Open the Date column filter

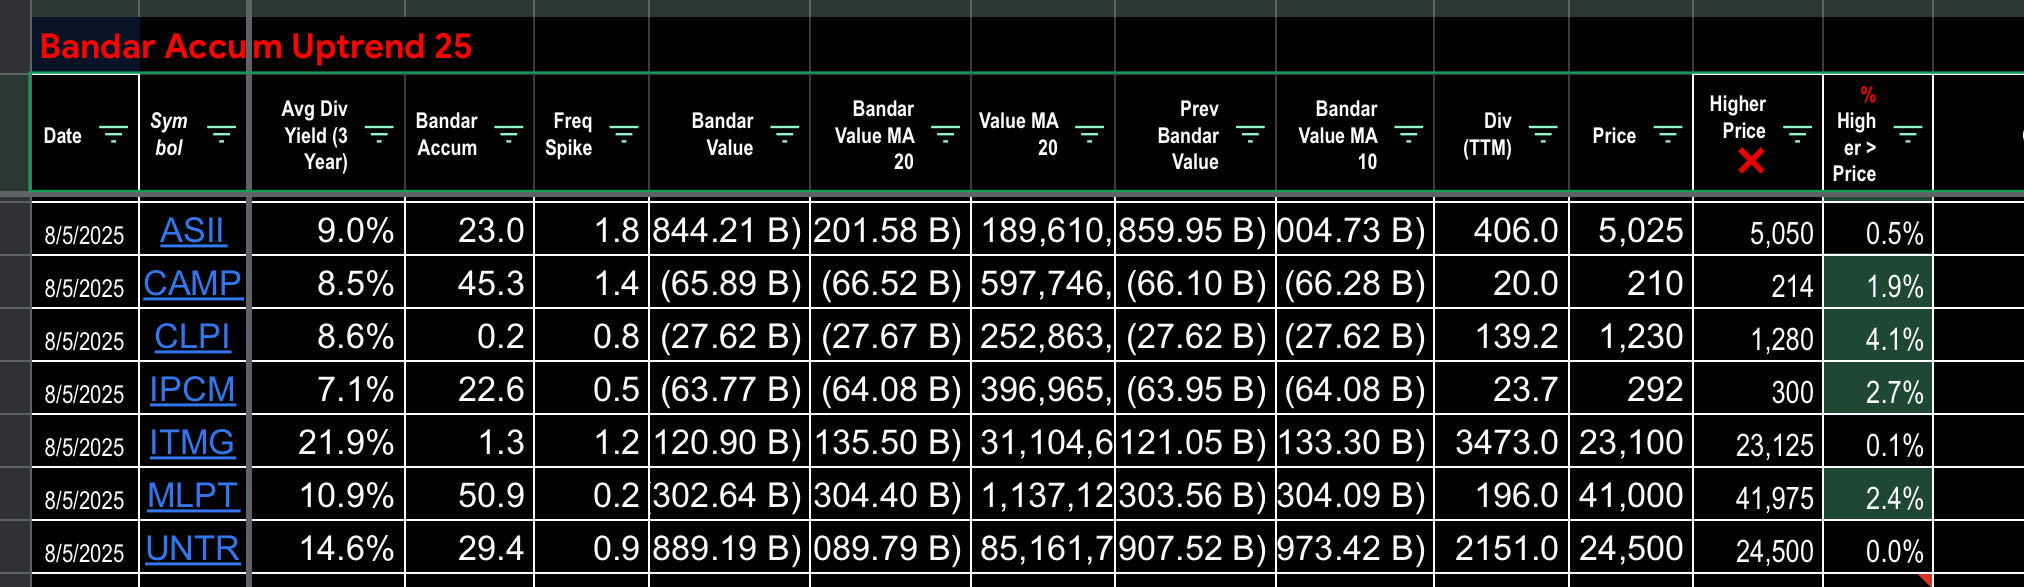(x=114, y=135)
